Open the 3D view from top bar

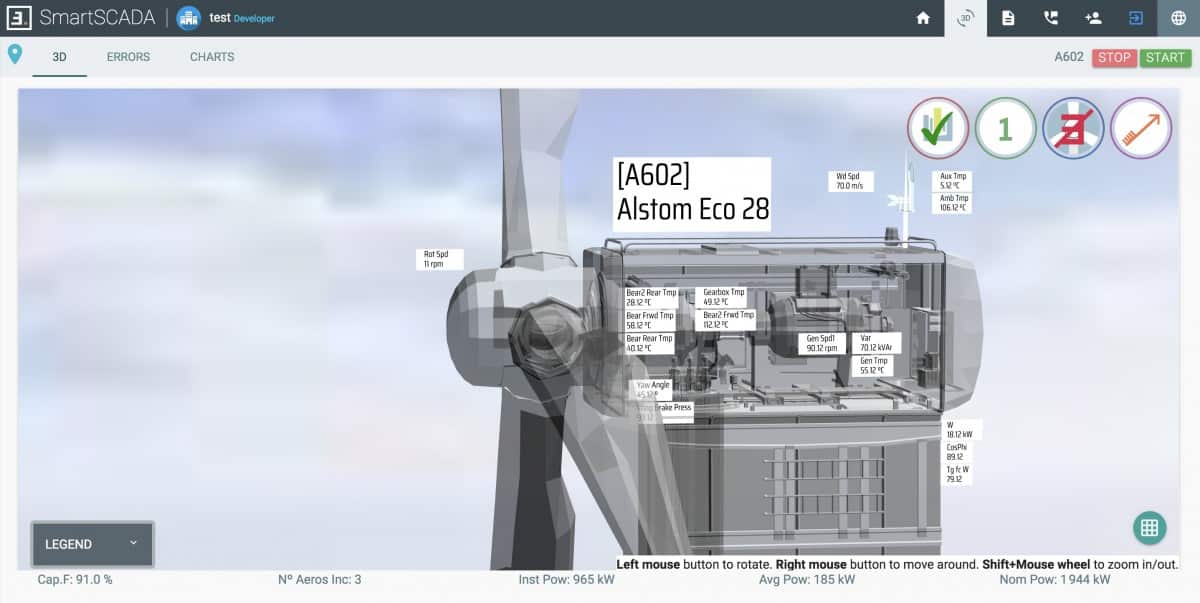pyautogui.click(x=965, y=18)
